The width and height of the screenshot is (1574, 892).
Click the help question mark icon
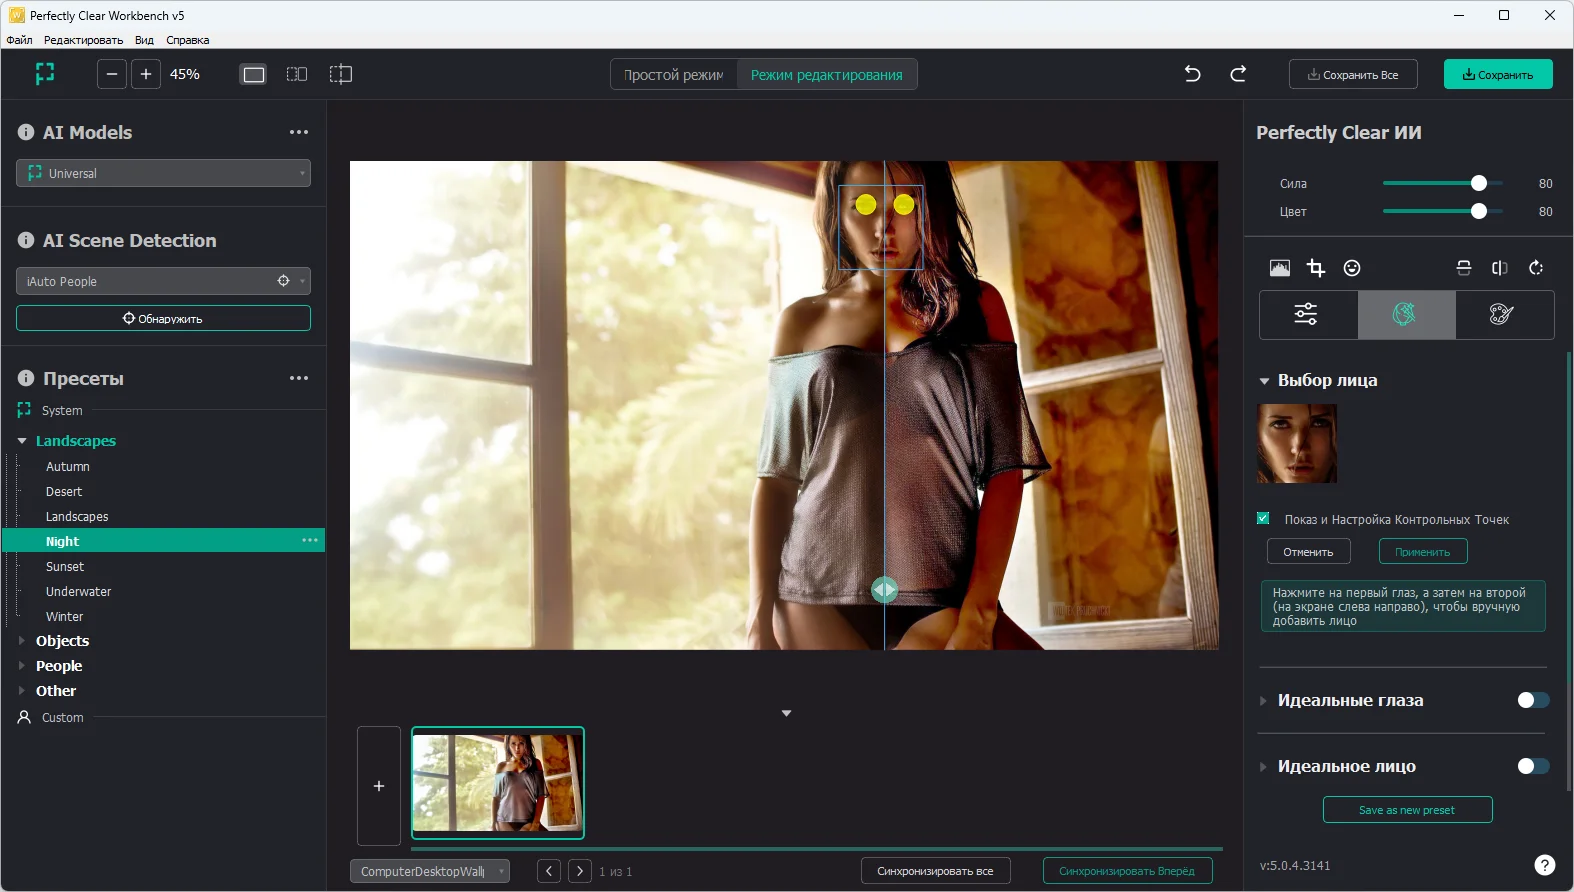coord(1544,865)
